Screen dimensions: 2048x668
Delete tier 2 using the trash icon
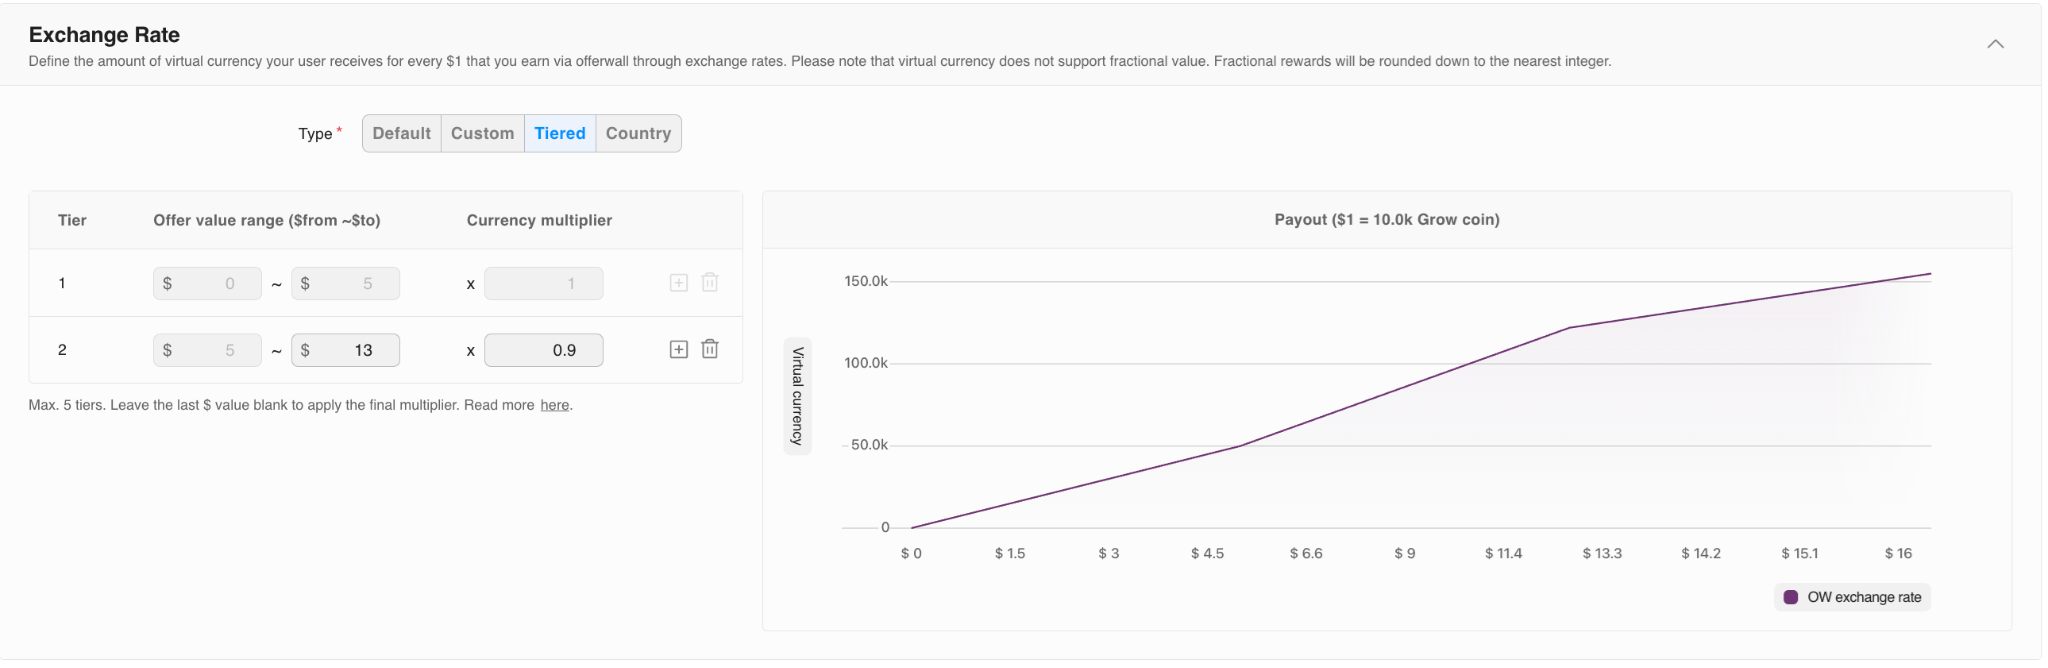[710, 349]
